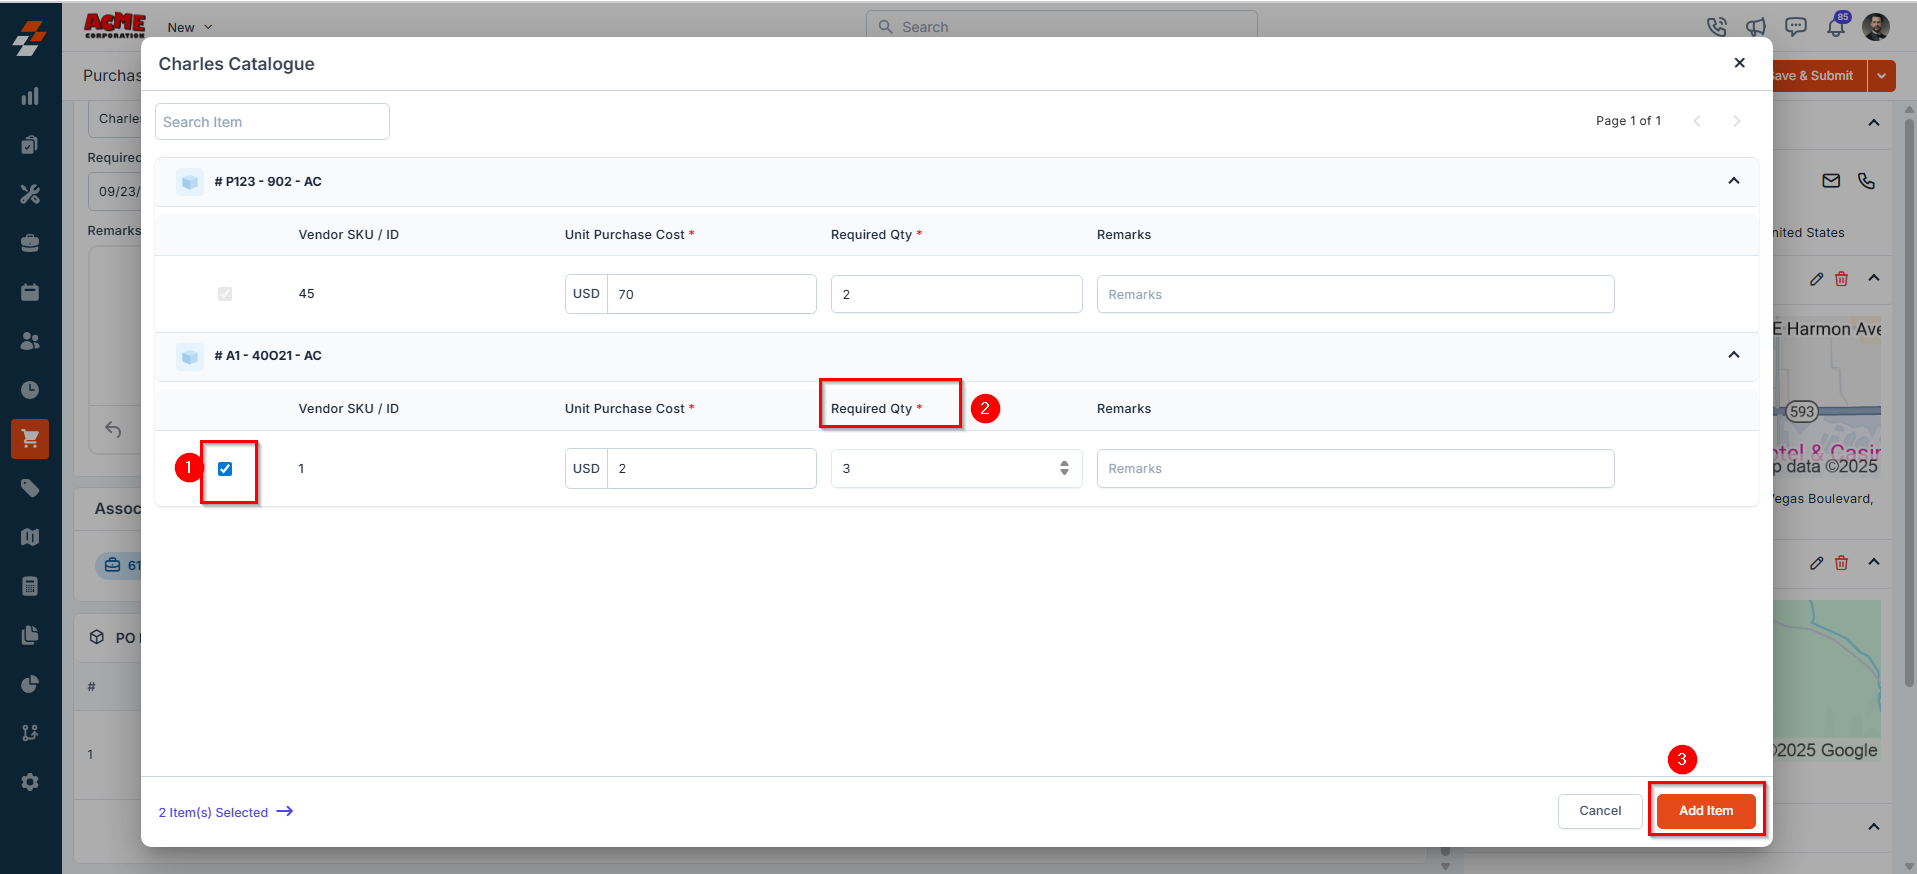
Task: Go to next catalogue page
Action: [1737, 121]
